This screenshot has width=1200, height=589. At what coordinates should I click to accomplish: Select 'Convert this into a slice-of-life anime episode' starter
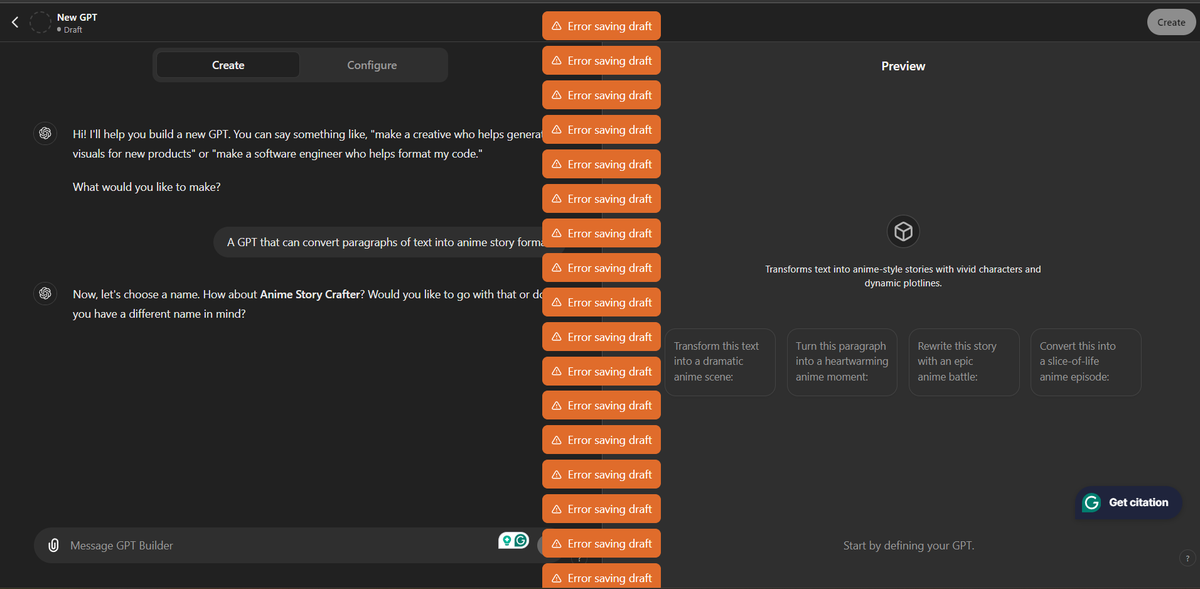pyautogui.click(x=1086, y=362)
